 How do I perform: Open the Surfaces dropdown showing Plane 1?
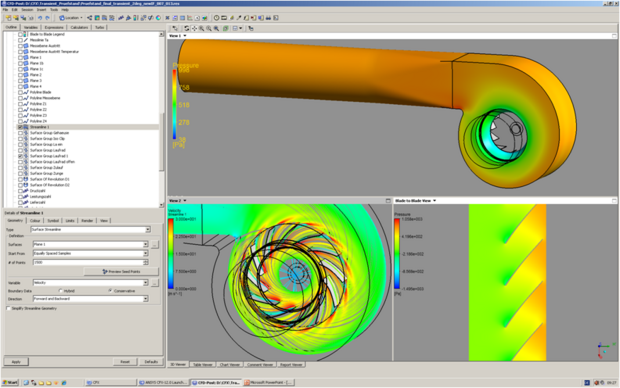[146, 244]
